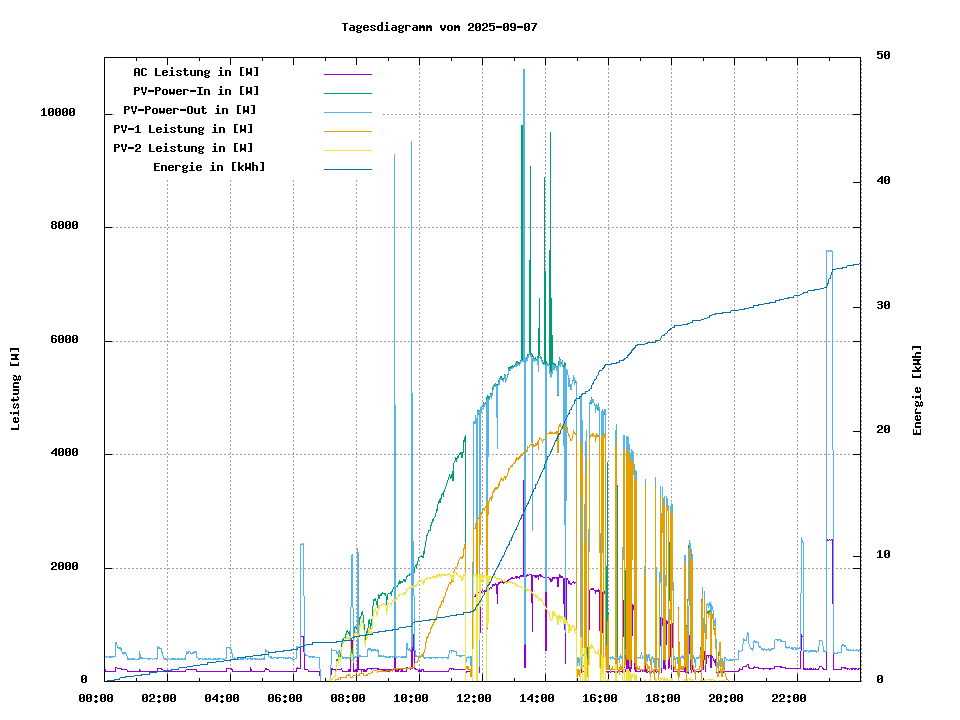This screenshot has width=960, height=720.
Task: Select the PV-Power-Out legend label
Action: 191,110
